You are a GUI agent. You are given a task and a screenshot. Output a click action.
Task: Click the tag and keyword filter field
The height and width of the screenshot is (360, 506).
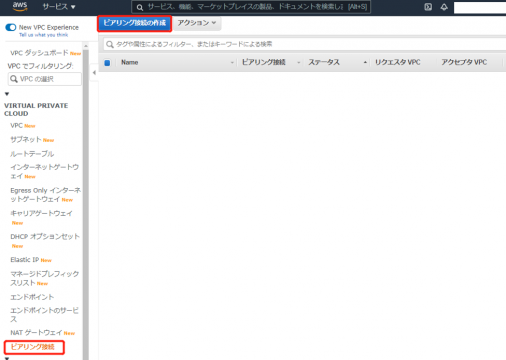304,44
